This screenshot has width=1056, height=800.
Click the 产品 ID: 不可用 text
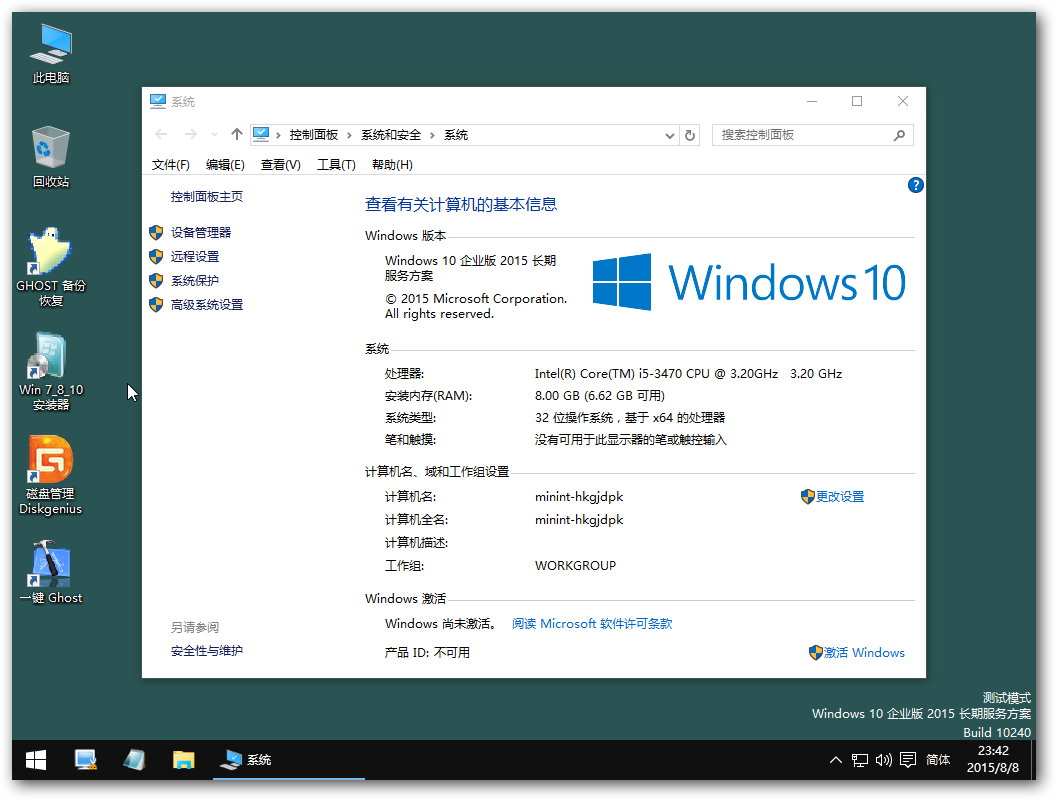point(427,653)
